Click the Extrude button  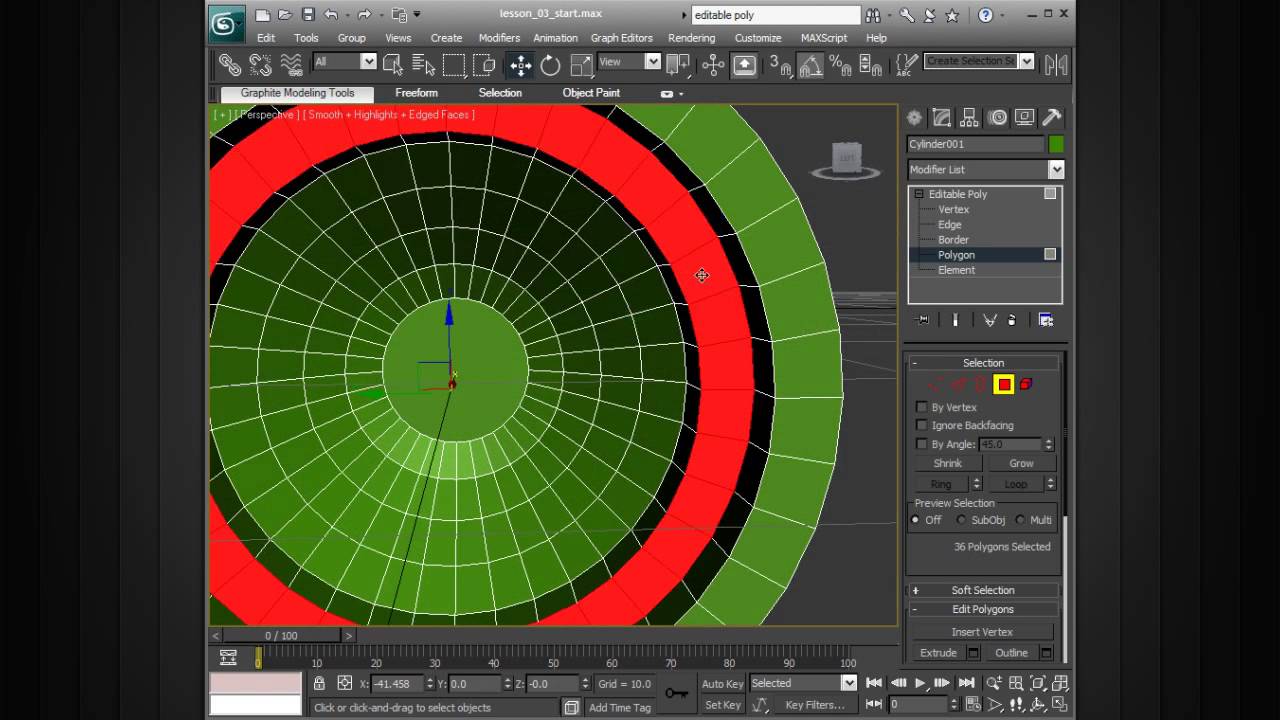[x=938, y=653]
